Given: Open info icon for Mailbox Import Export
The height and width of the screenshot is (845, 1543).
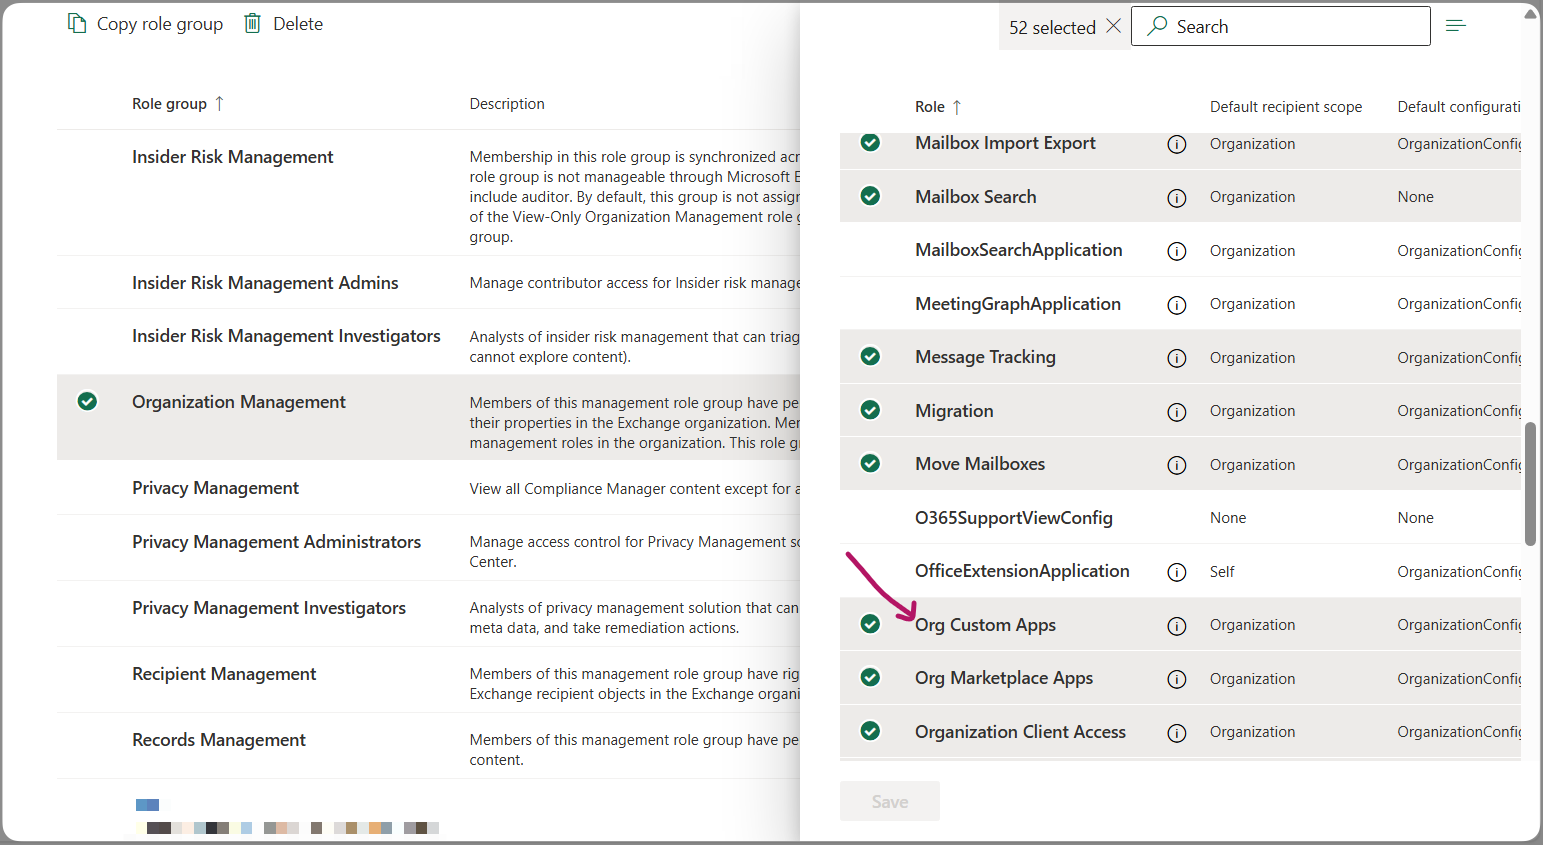Looking at the screenshot, I should (x=1177, y=144).
